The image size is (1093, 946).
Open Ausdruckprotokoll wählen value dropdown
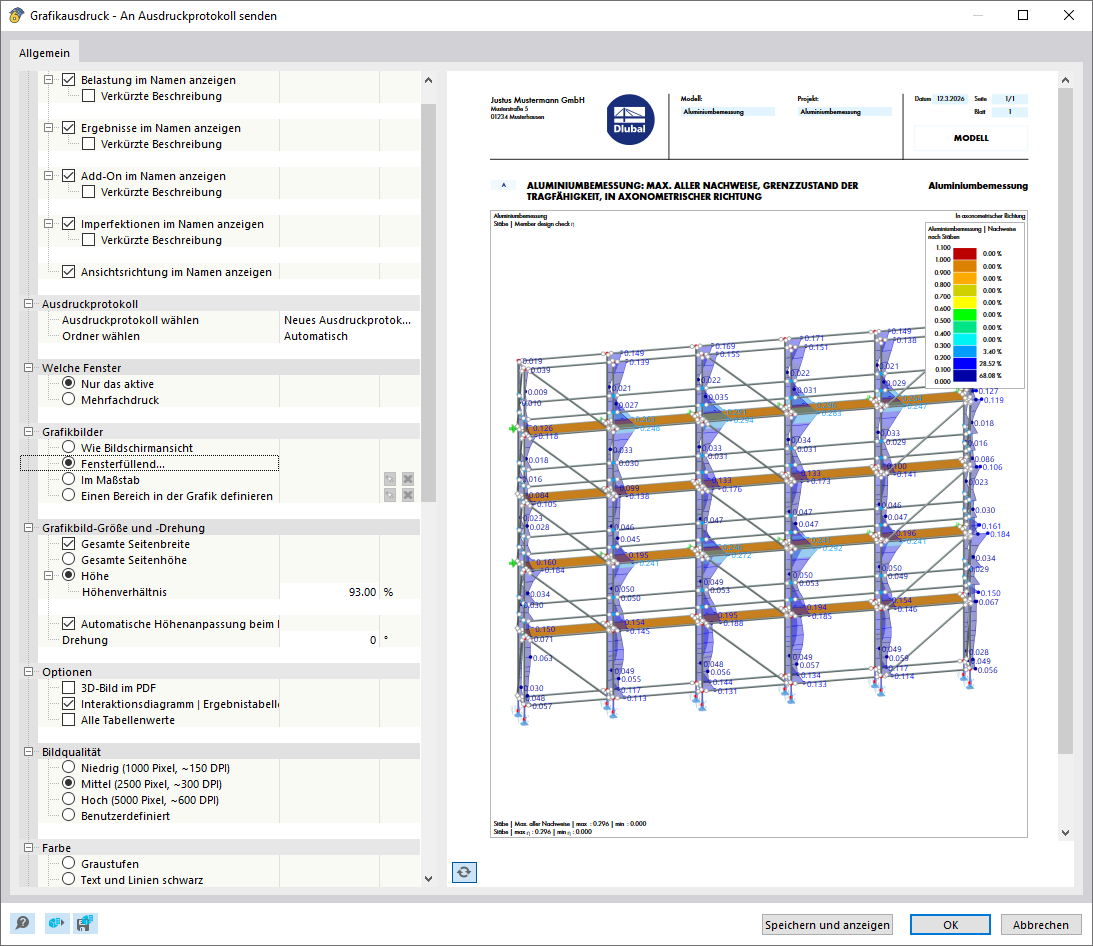(349, 320)
